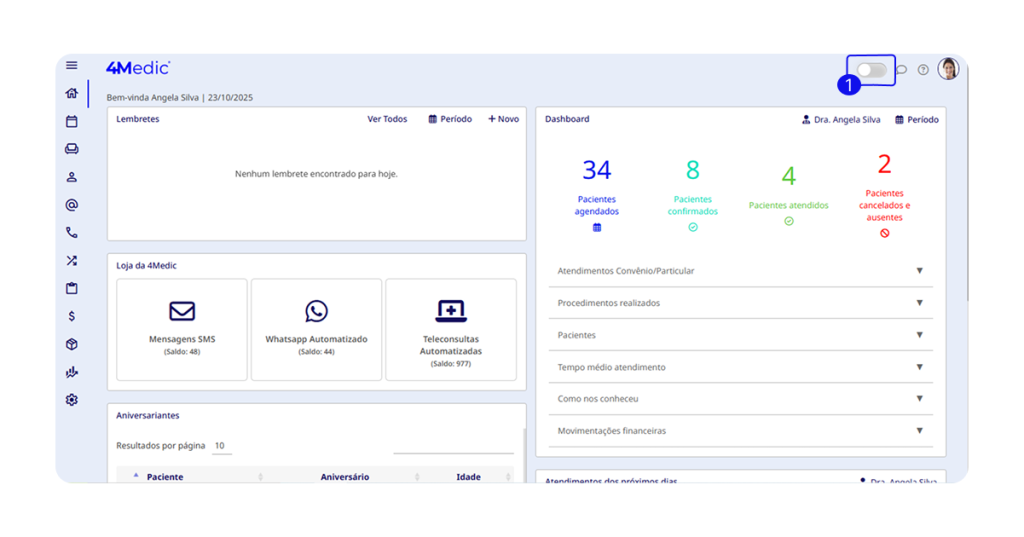
Task: Open Resultados por página dropdown
Action: tap(221, 446)
